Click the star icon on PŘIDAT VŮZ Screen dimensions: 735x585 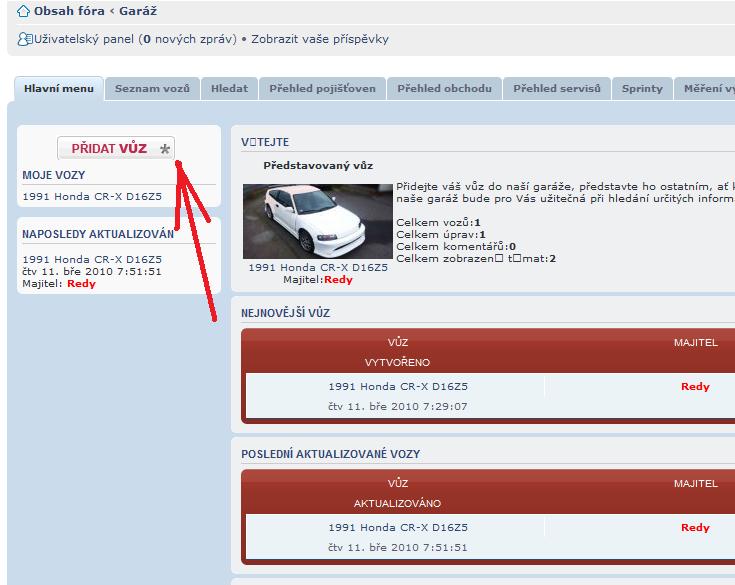coord(165,149)
